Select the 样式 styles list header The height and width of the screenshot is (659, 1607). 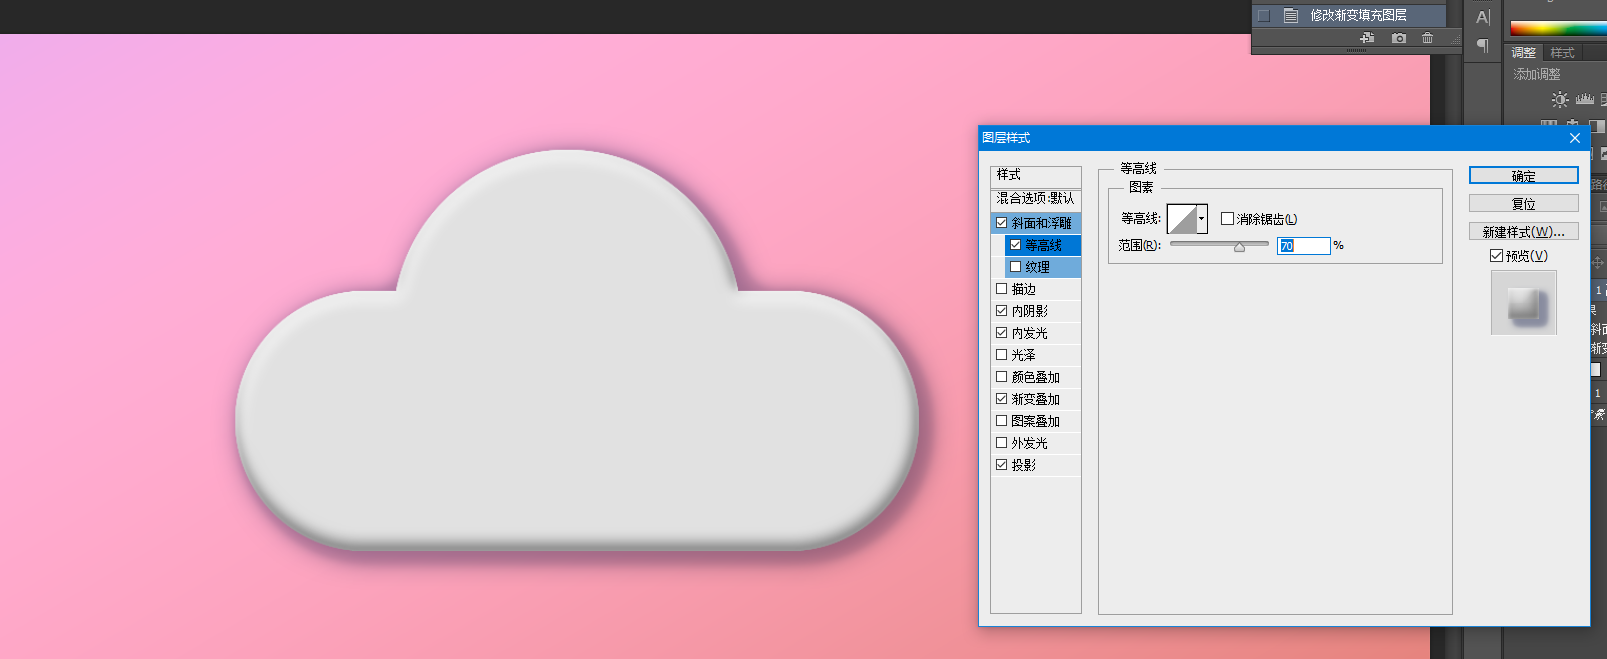click(x=1036, y=175)
